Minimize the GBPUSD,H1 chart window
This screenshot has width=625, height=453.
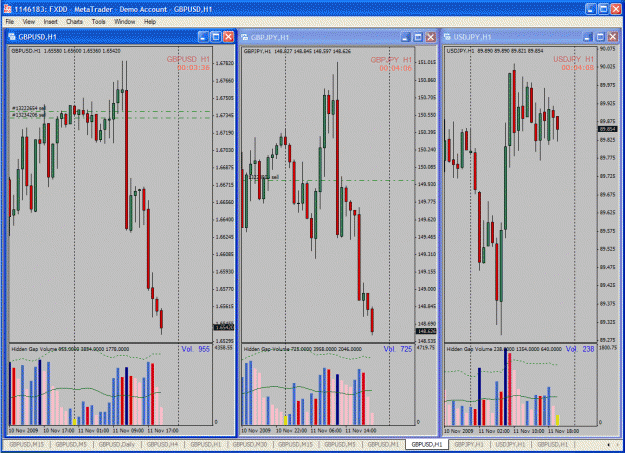coord(203,37)
